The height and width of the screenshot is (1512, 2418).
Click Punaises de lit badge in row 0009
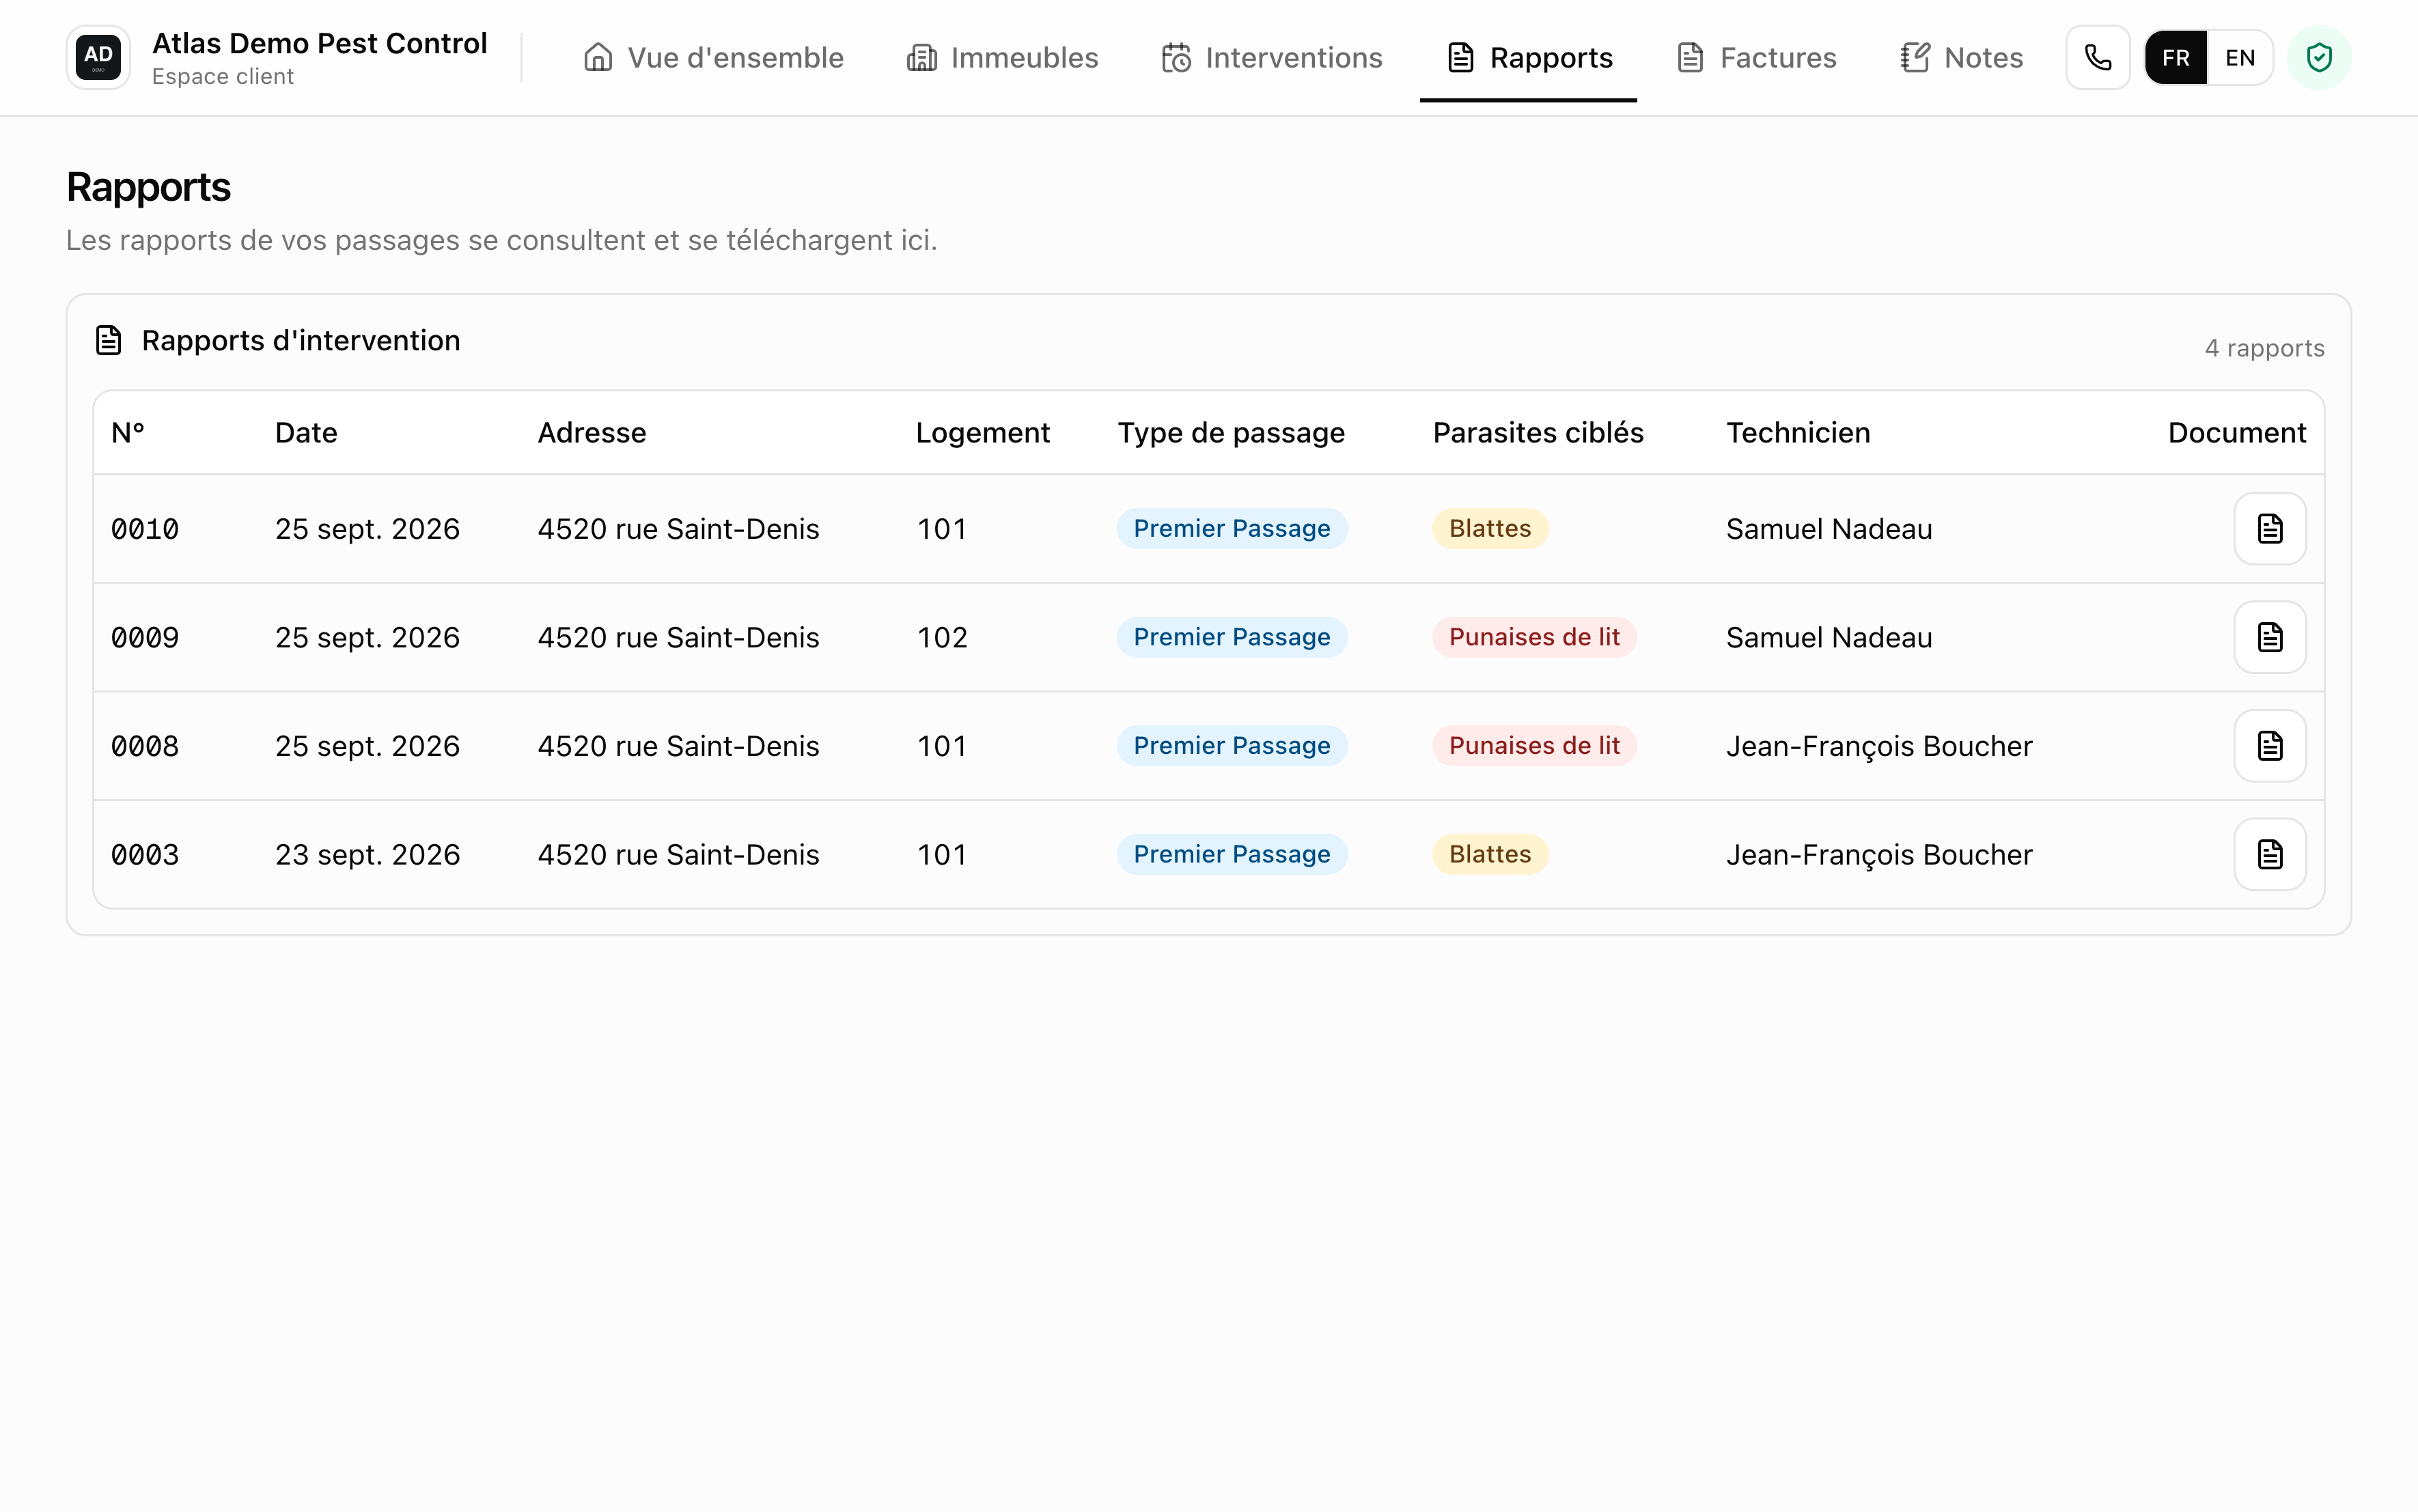[1534, 637]
